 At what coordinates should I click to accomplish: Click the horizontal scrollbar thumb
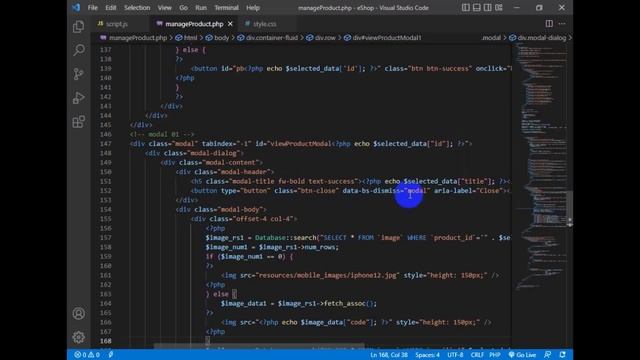tap(259, 346)
